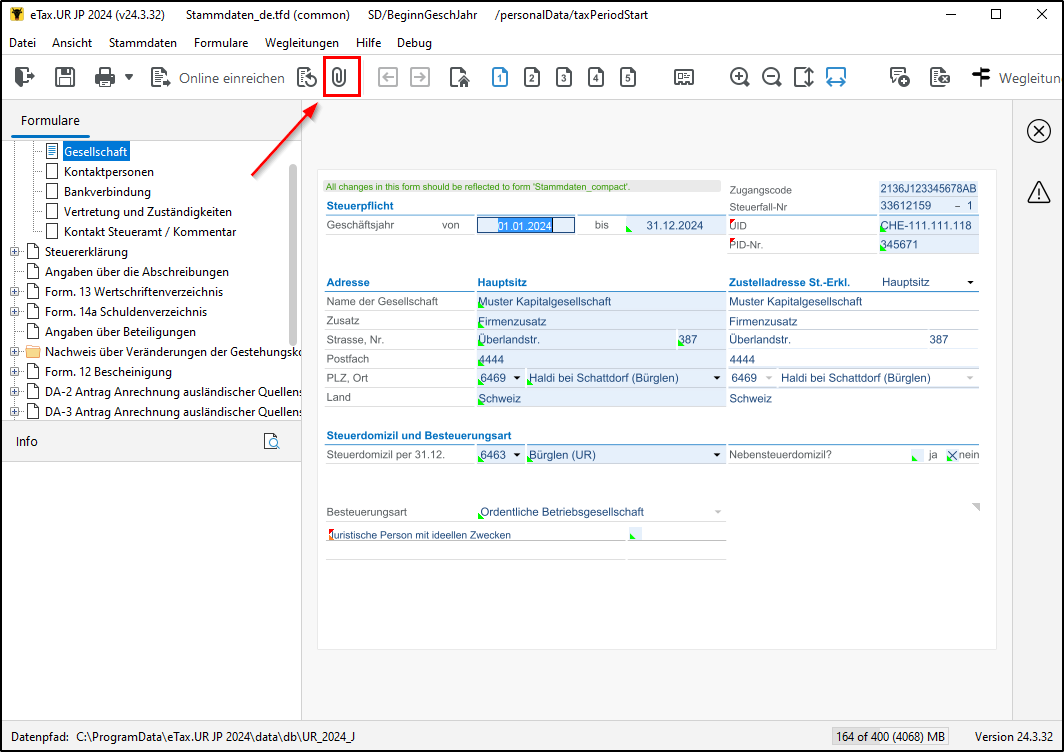This screenshot has width=1064, height=752.
Task: Fit the form to page width
Action: [x=836, y=77]
